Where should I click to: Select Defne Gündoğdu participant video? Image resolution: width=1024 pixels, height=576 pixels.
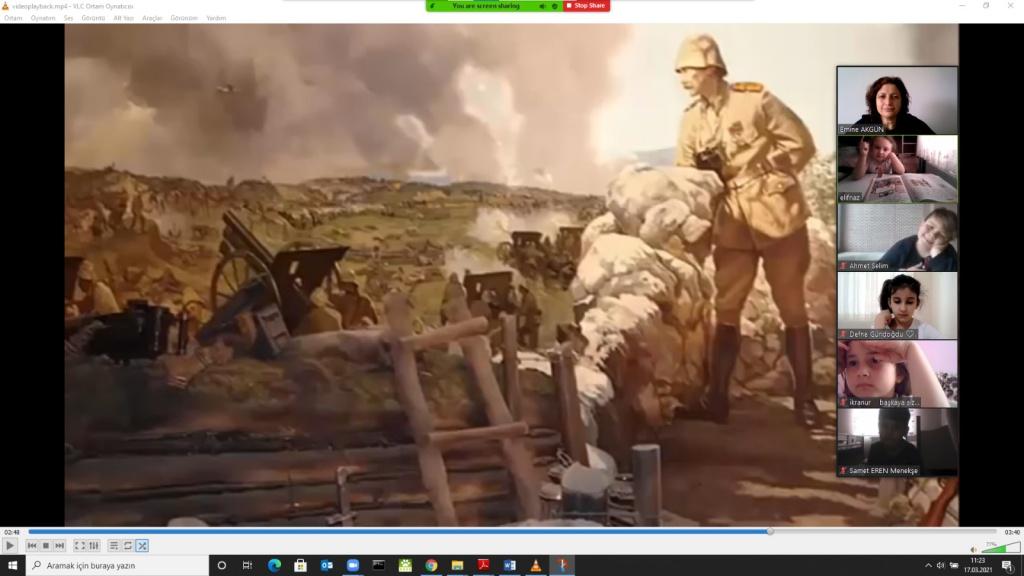coord(897,306)
